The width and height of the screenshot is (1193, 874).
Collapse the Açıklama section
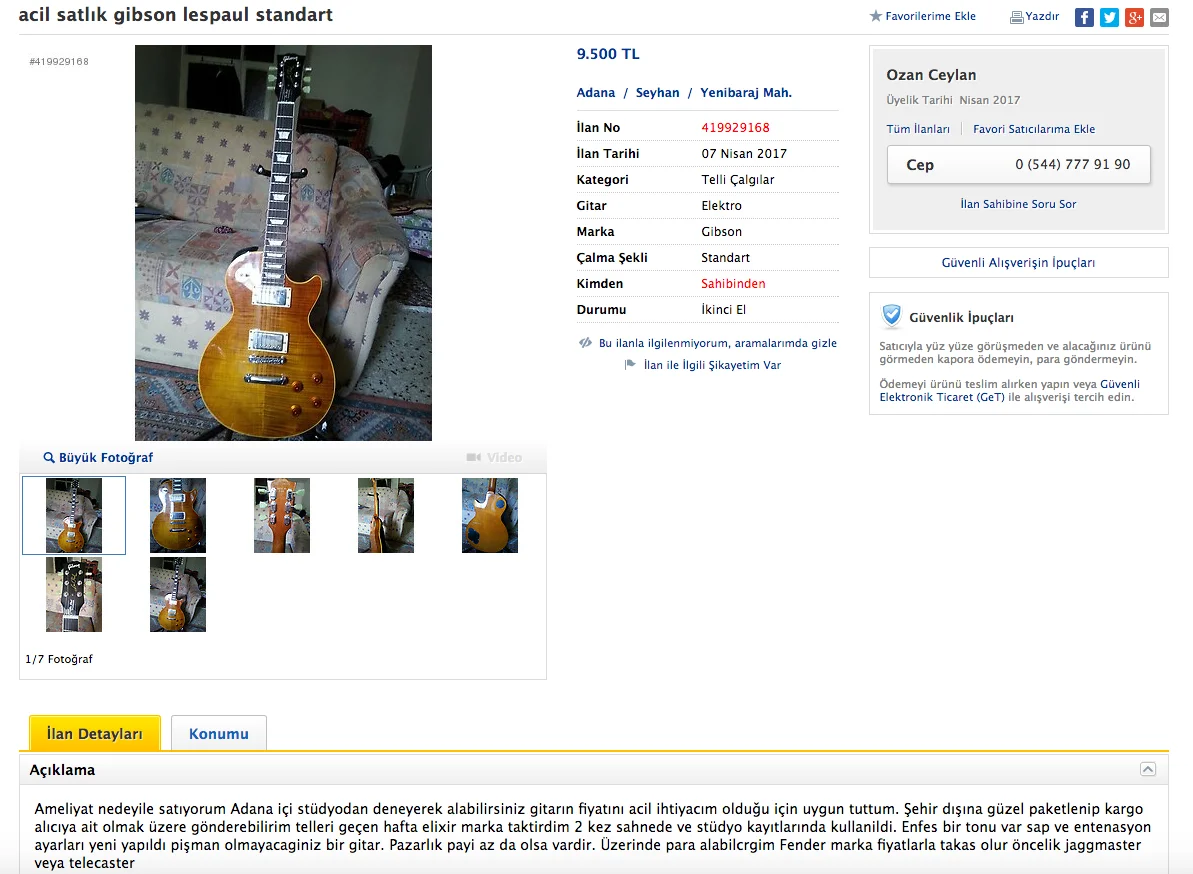tap(1148, 769)
